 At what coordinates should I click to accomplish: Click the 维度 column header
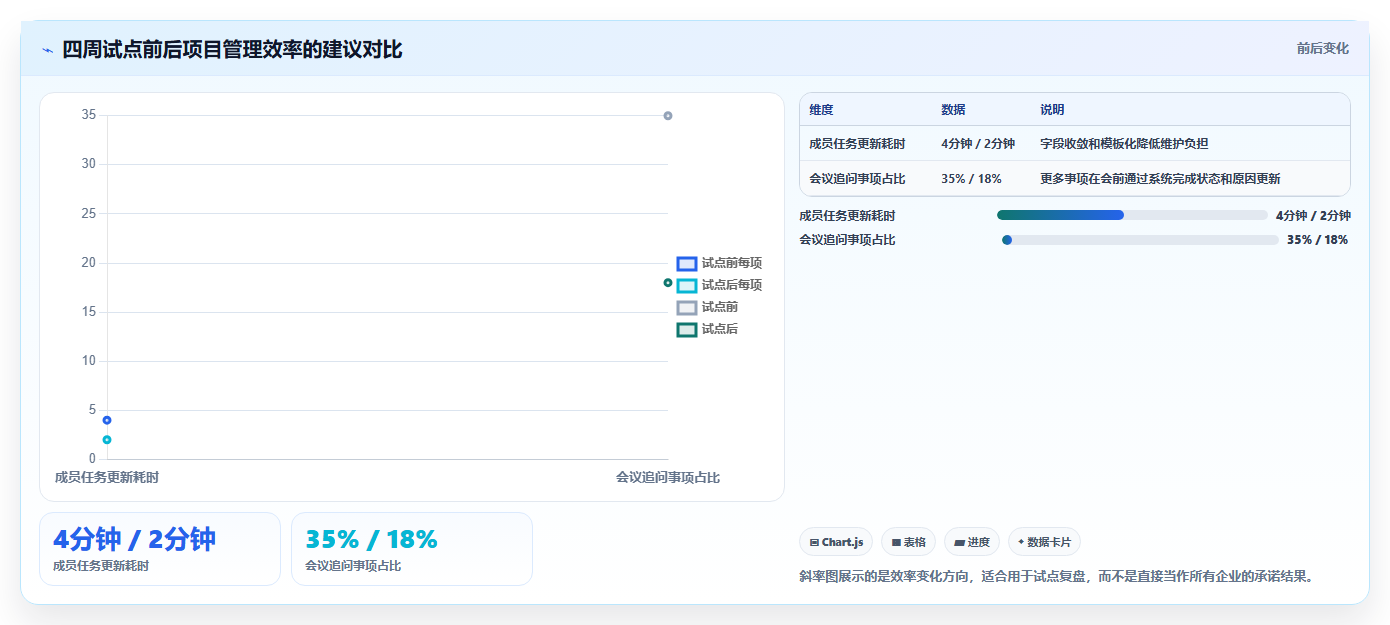[821, 110]
